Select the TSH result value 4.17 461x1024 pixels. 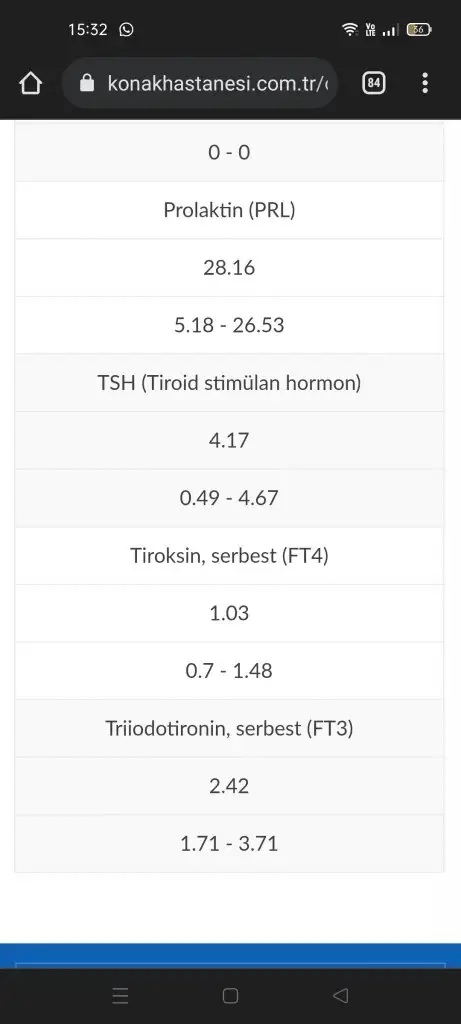pyautogui.click(x=229, y=440)
